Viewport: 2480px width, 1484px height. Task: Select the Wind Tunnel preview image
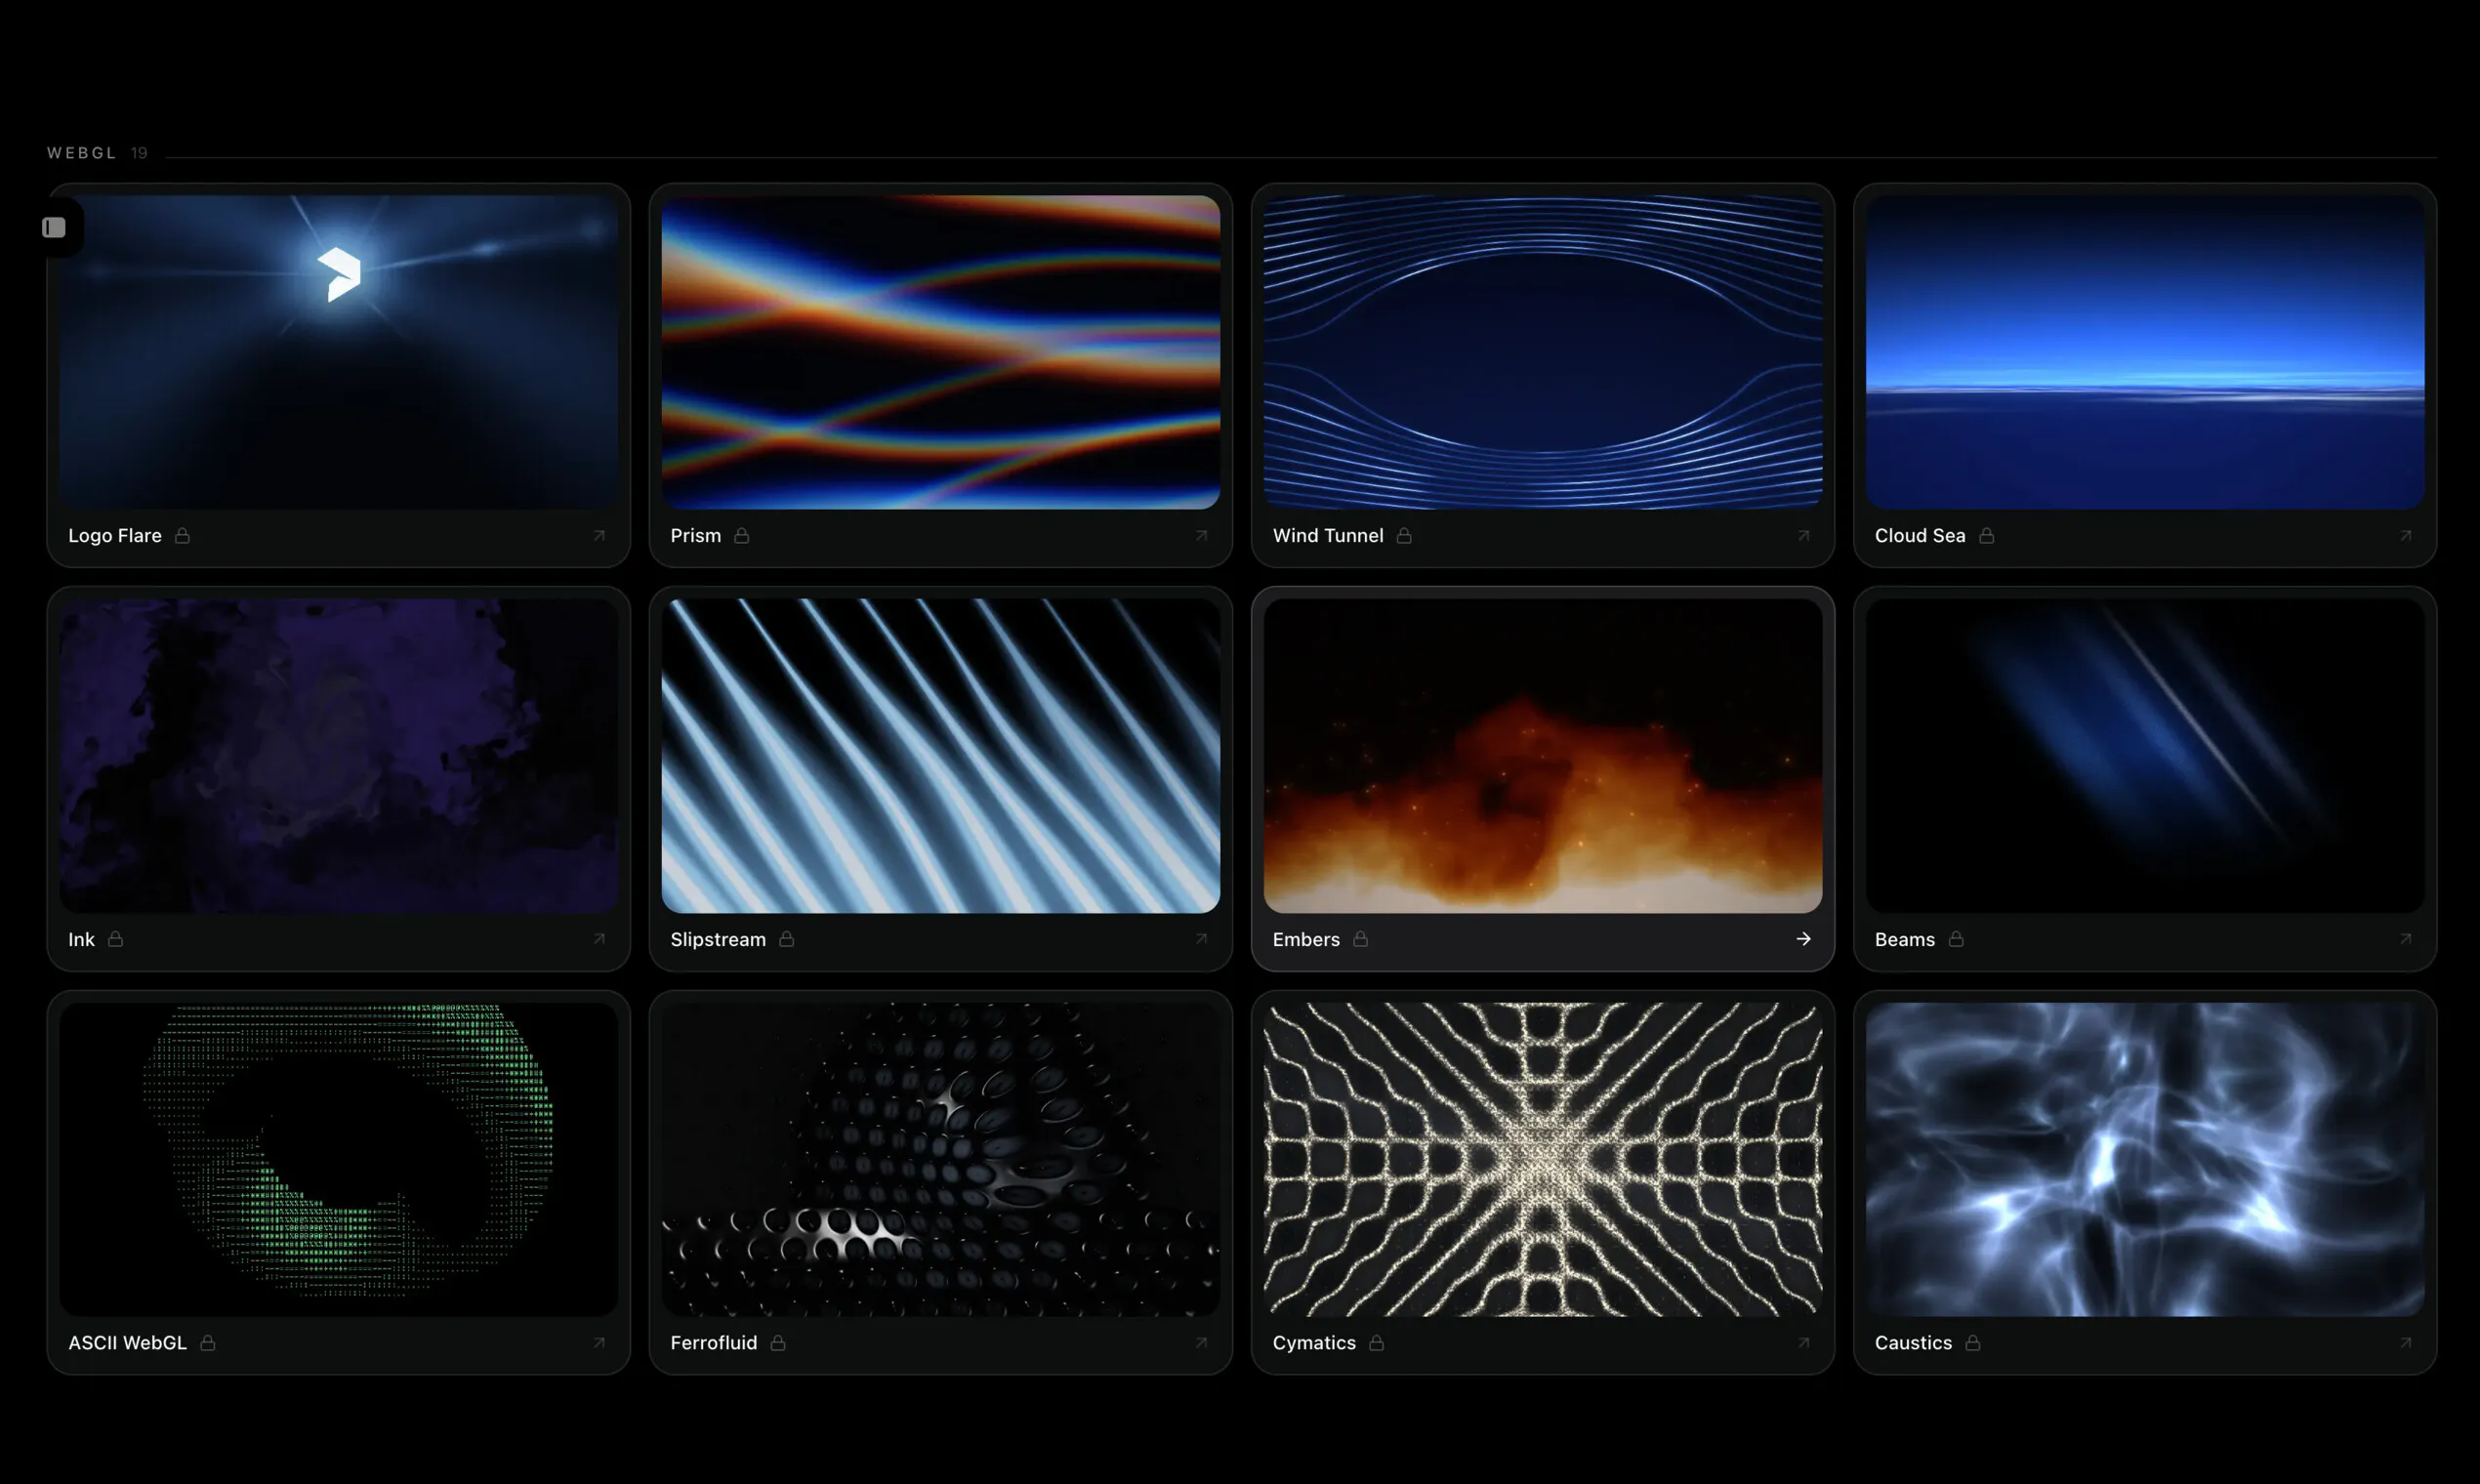click(1543, 352)
